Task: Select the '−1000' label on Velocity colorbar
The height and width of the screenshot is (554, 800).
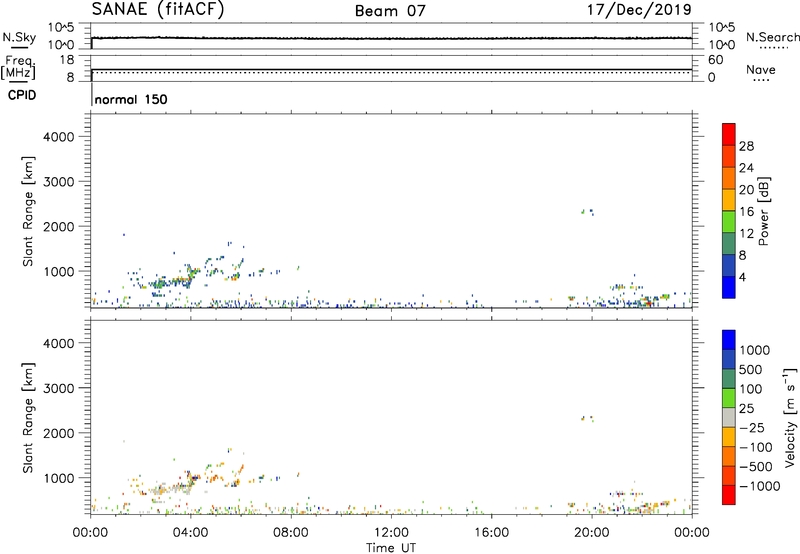Action: coord(759,486)
